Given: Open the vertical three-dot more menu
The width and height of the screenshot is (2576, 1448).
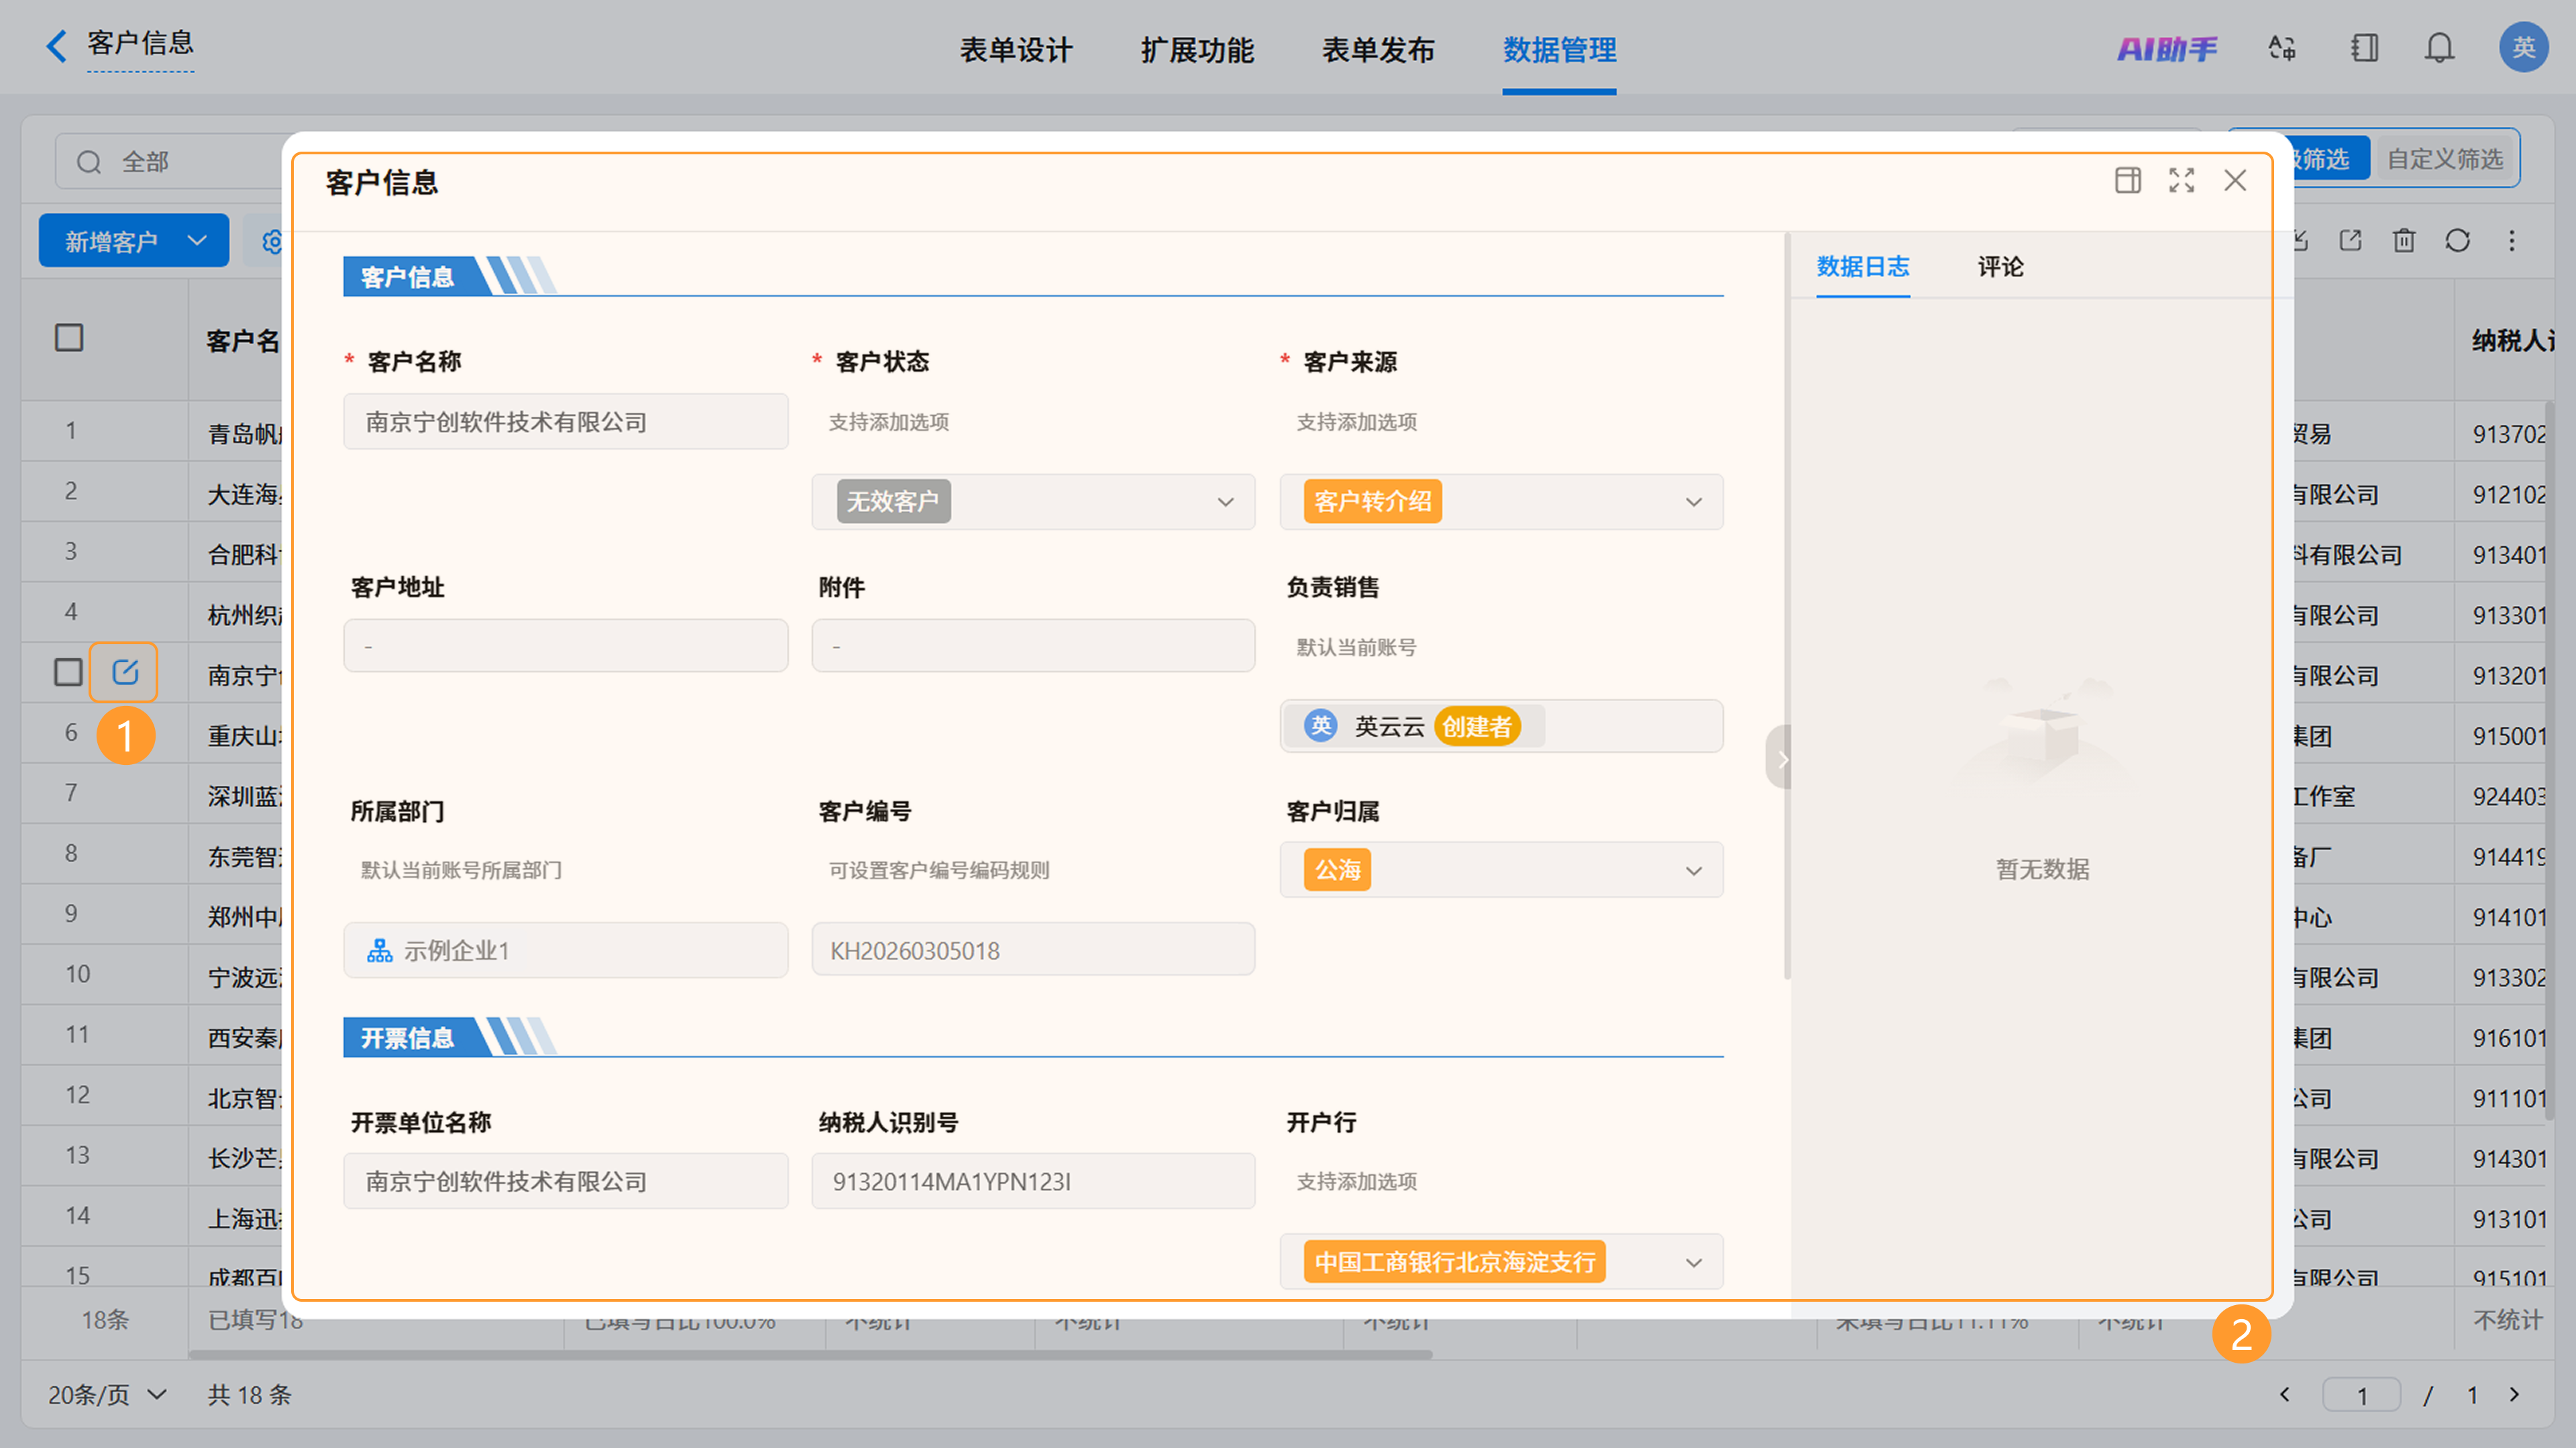Looking at the screenshot, I should pyautogui.click(x=2512, y=240).
